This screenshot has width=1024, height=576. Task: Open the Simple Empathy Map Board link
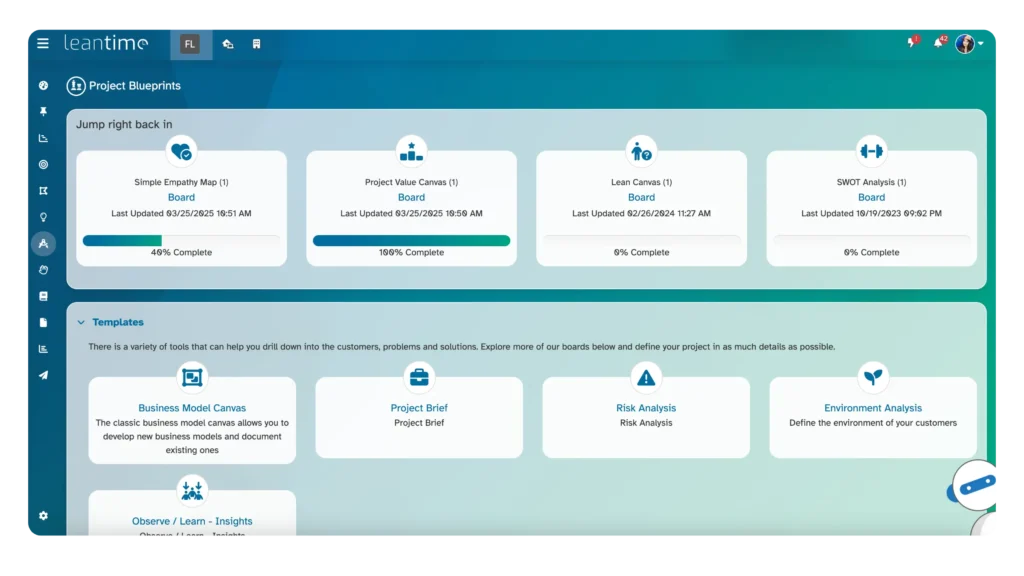pos(182,197)
